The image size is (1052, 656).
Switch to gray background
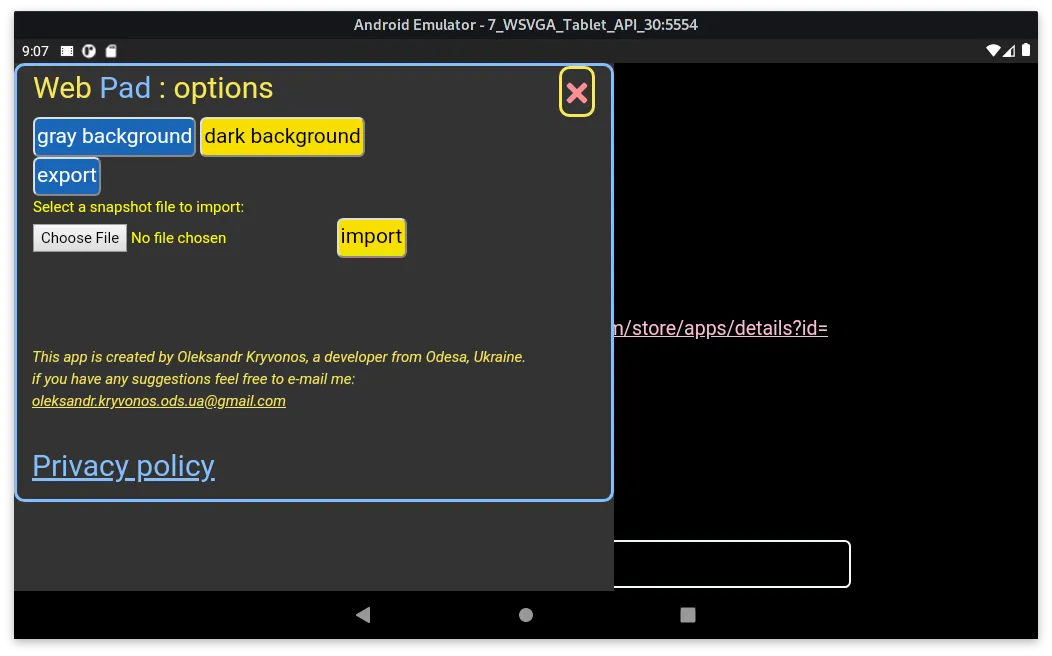coord(114,137)
